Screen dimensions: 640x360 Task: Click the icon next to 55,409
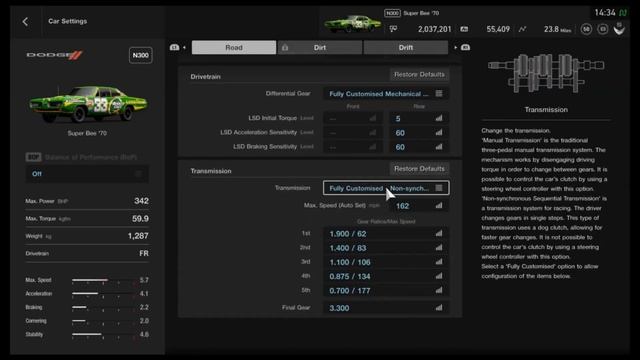(464, 29)
